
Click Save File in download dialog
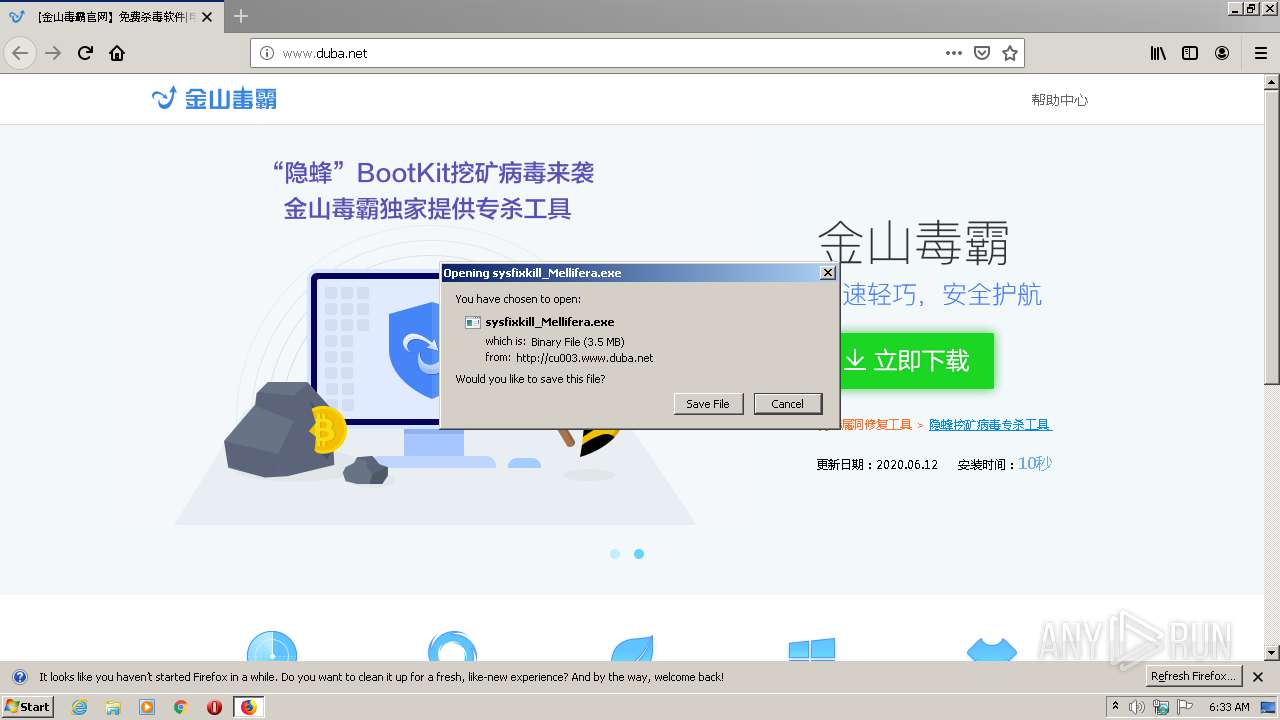pos(708,404)
